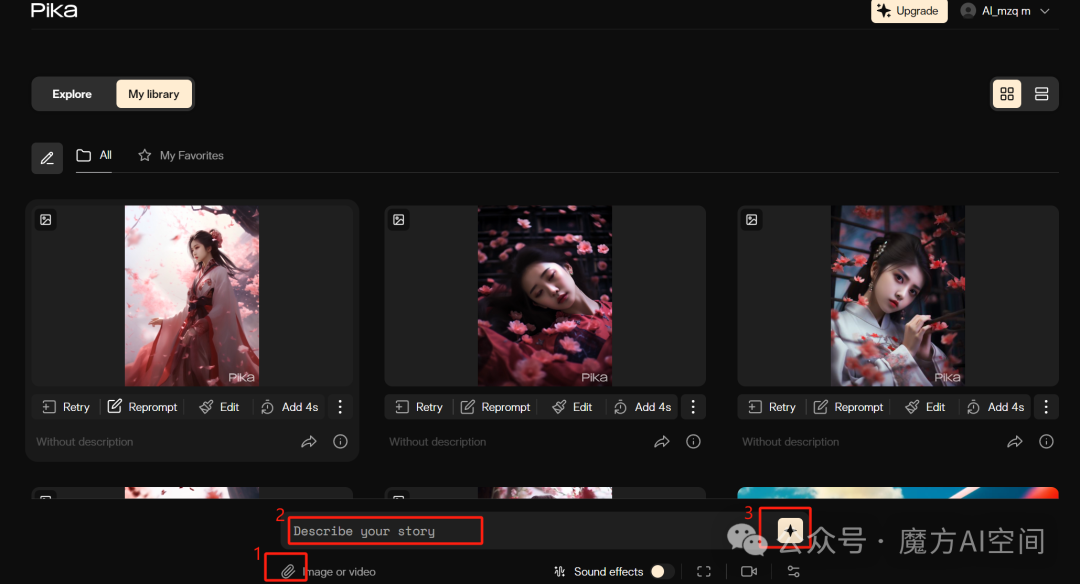This screenshot has height=584, width=1080.
Task: Switch to grid view layout
Action: pos(1007,94)
